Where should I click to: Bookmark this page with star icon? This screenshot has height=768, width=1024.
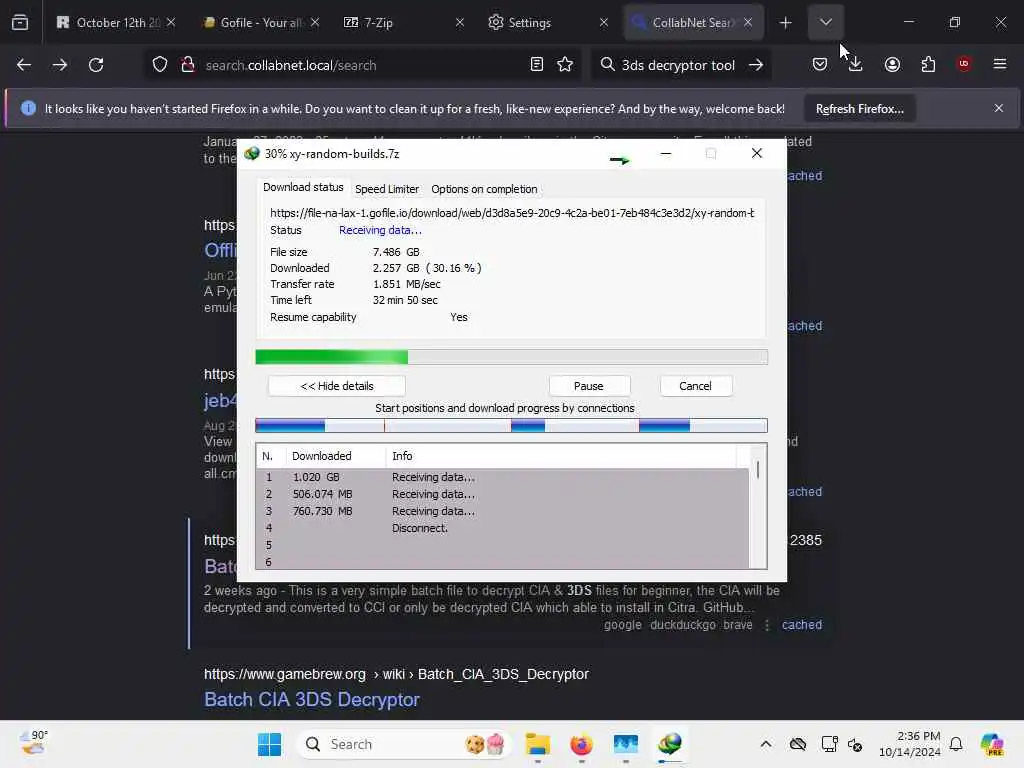(x=565, y=65)
